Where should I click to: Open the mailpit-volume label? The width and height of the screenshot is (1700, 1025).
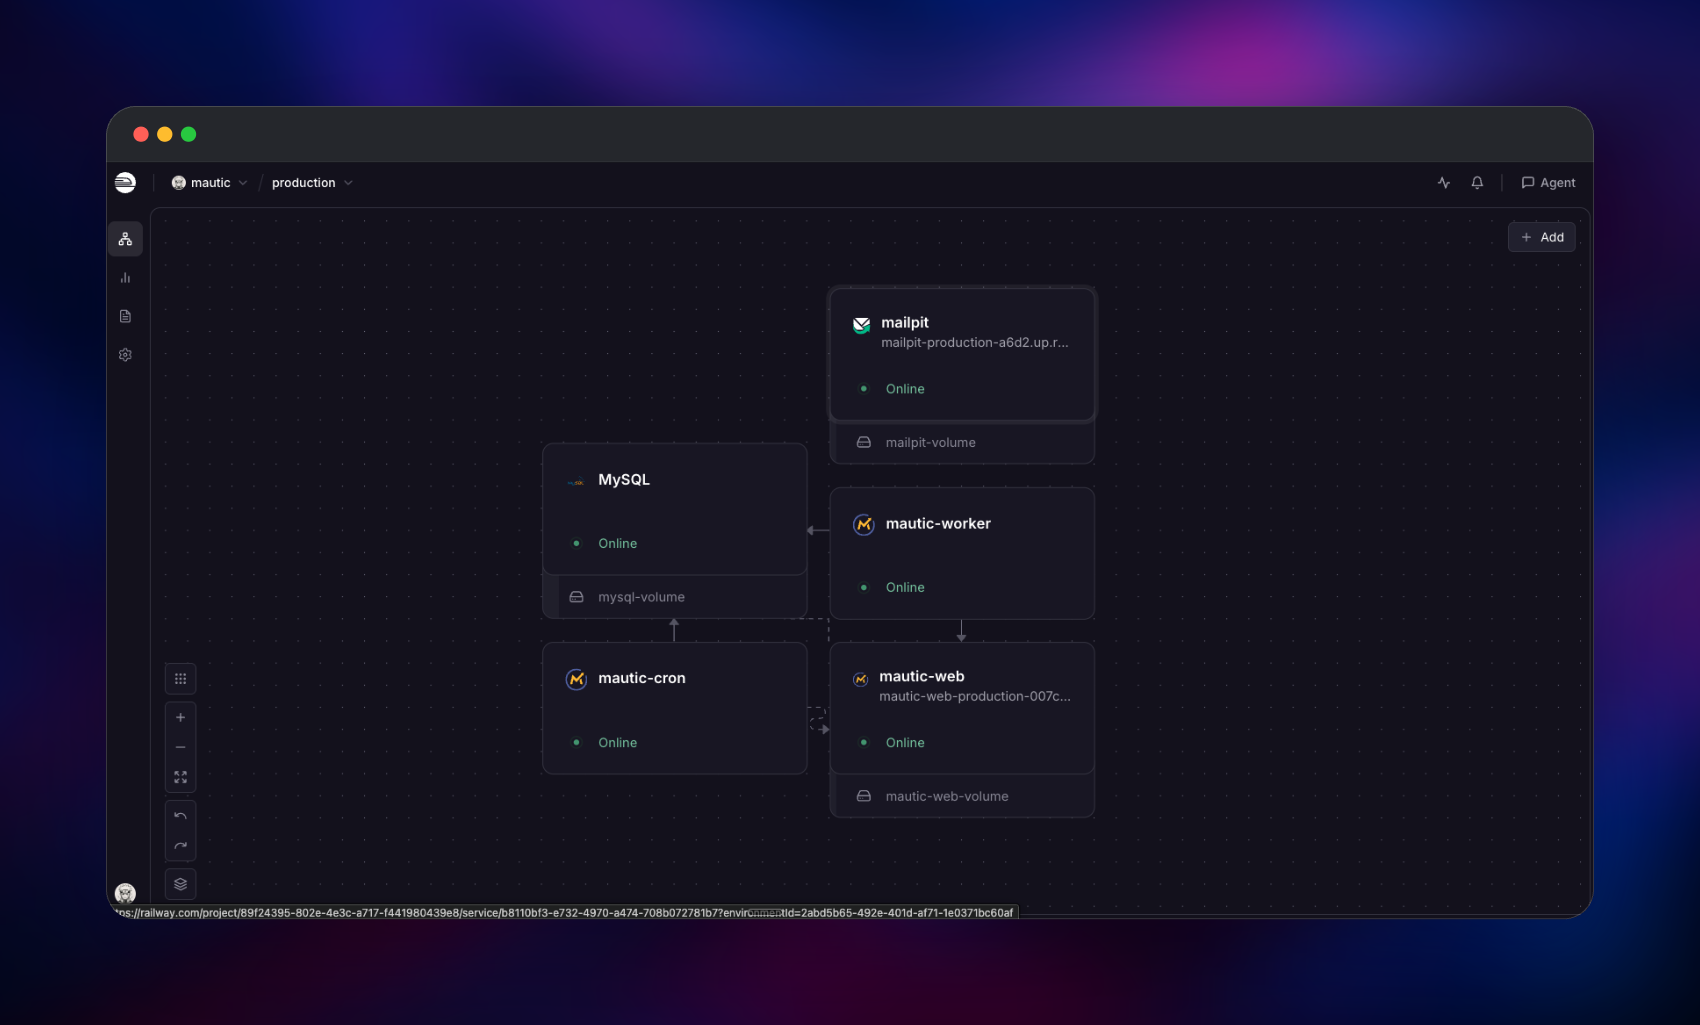[931, 442]
